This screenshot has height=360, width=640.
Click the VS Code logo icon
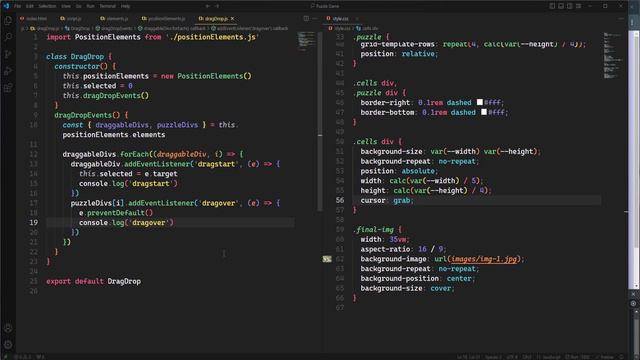click(6, 6)
